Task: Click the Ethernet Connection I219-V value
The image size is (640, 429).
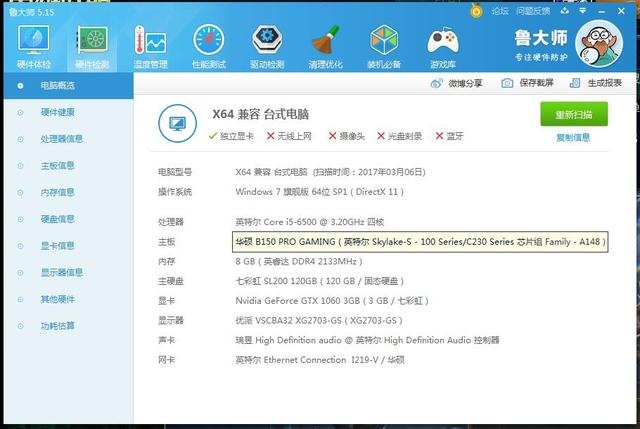Action: [320, 360]
